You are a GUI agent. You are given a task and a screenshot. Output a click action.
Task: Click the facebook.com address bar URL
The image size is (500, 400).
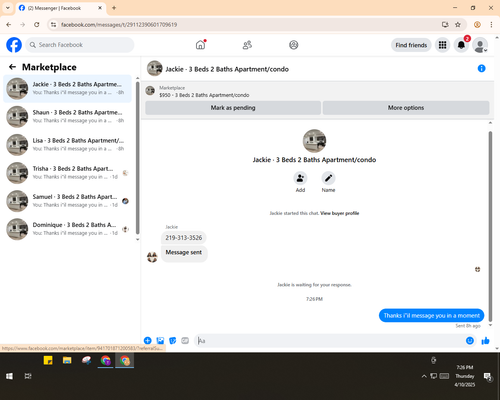(119, 25)
